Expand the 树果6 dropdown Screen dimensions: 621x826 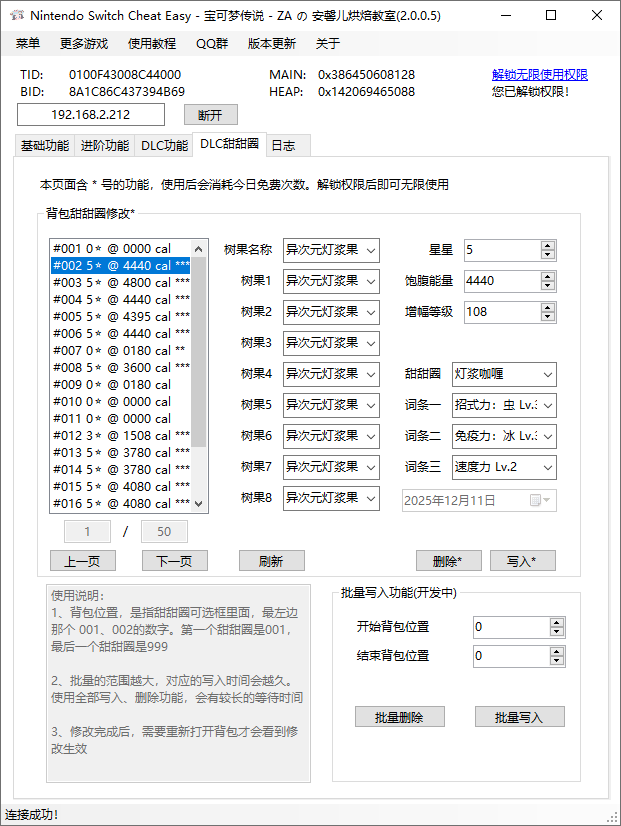pos(371,437)
